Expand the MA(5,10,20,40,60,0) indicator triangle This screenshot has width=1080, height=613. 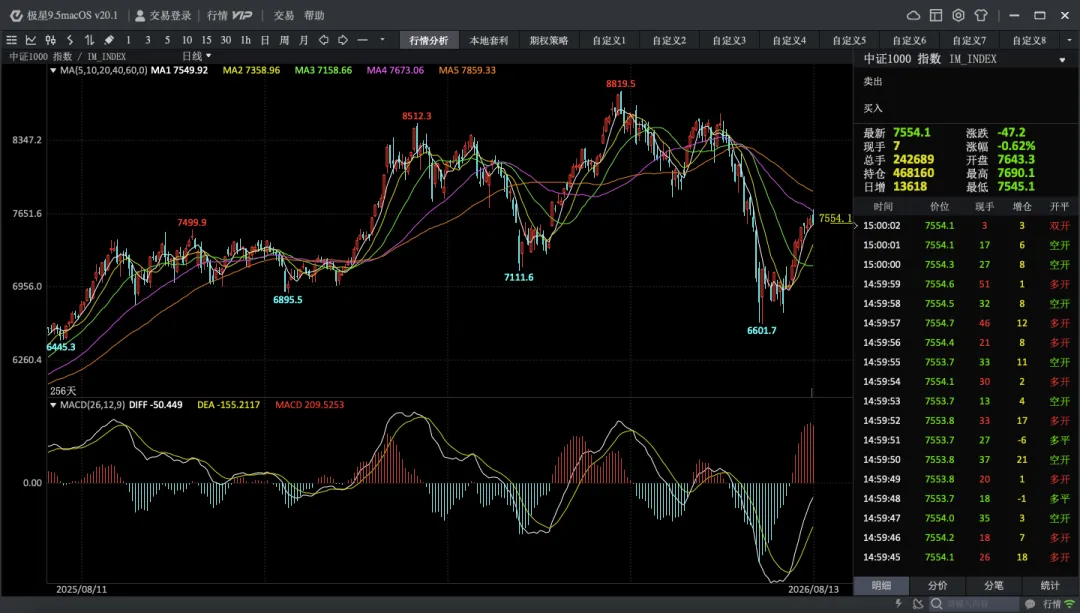[x=53, y=70]
